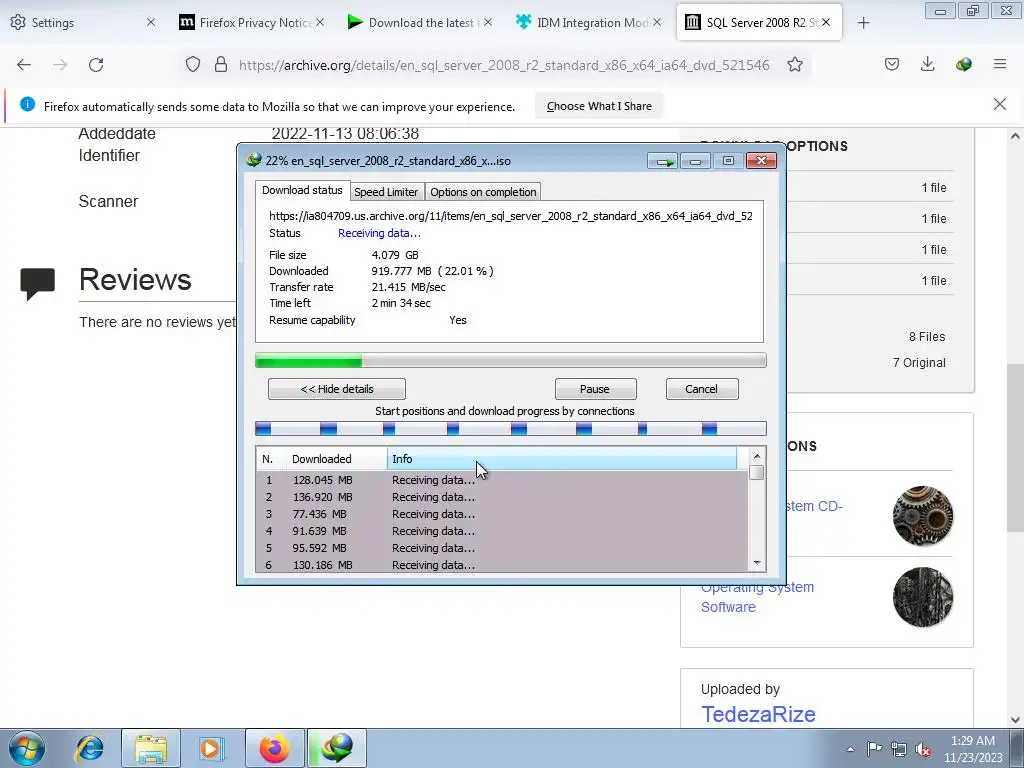The width and height of the screenshot is (1024, 768).
Task: Close the IDM Integration Module tab
Action: tap(656, 22)
